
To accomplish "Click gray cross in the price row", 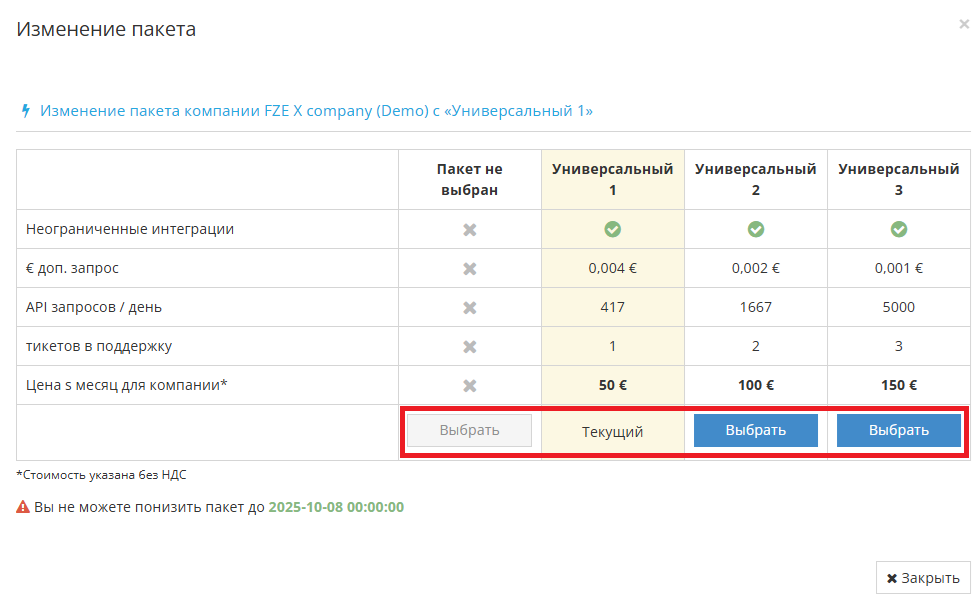I will (469, 385).
